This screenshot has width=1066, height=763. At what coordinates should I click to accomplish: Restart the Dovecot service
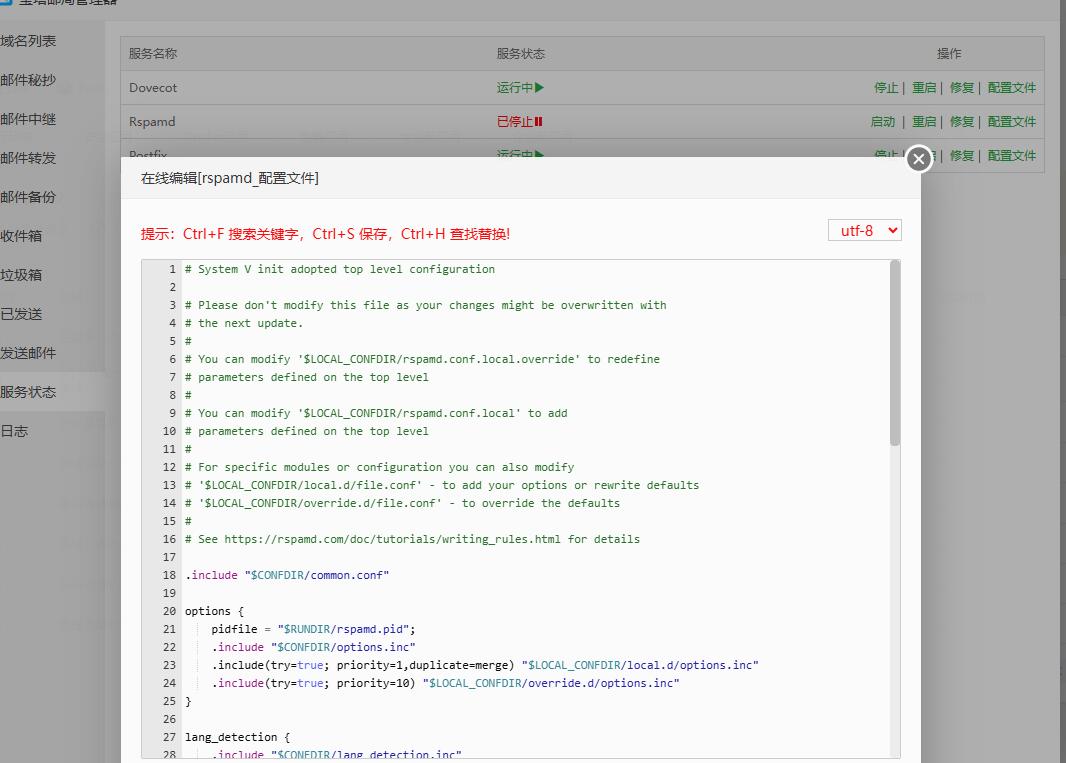tap(924, 88)
